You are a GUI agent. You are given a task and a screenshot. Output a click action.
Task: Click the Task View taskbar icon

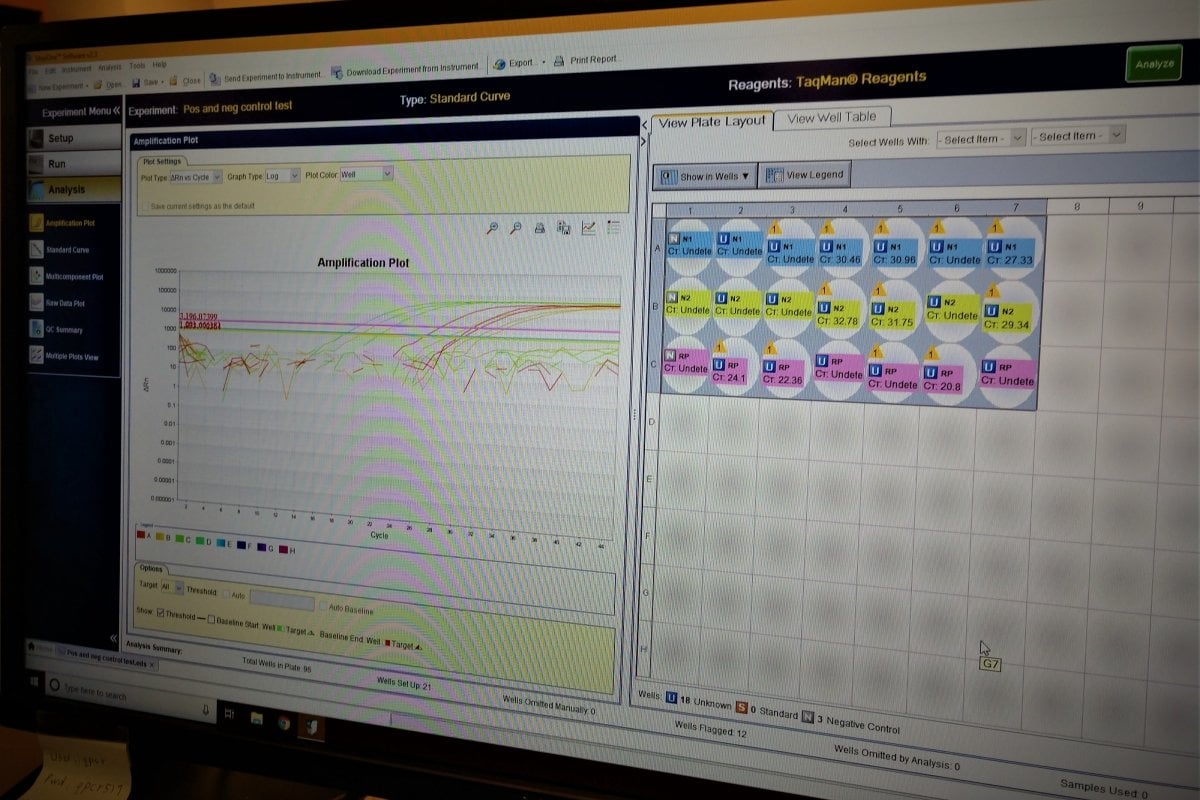coord(229,714)
